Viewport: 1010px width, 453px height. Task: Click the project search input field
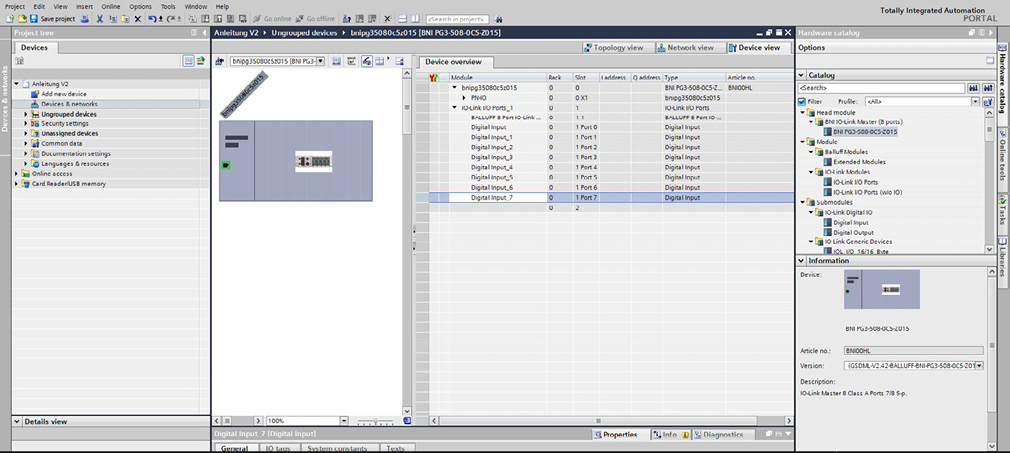[x=457, y=19]
